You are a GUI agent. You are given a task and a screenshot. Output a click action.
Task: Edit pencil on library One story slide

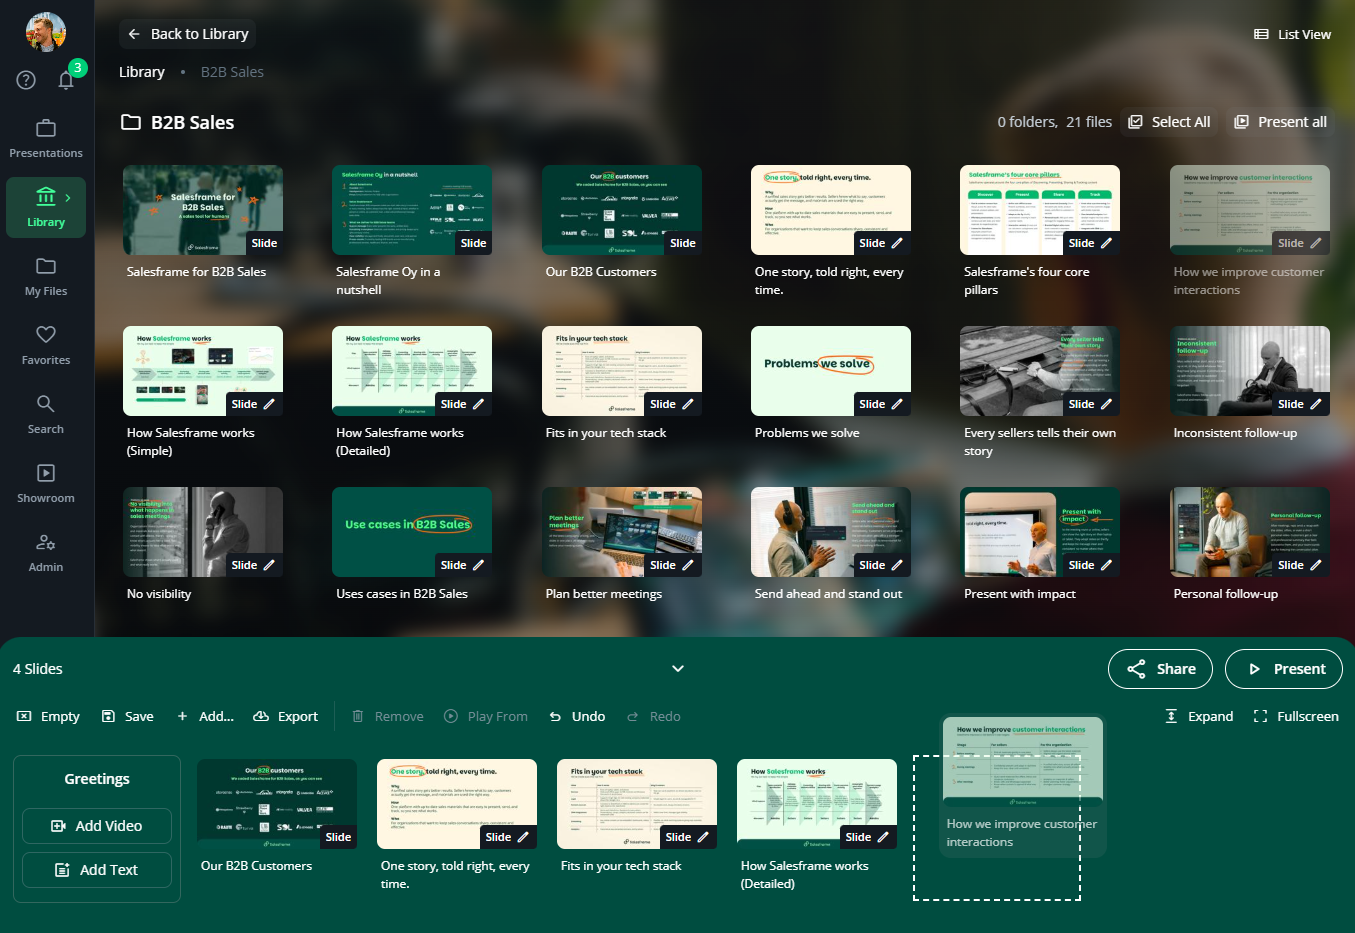[897, 243]
